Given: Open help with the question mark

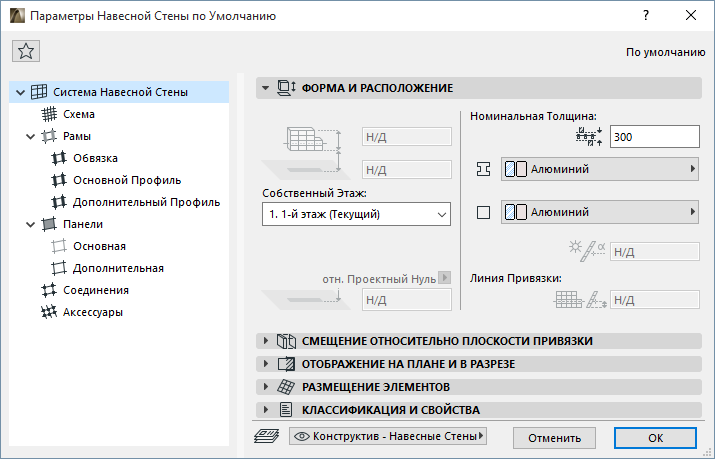Looking at the screenshot, I should 646,15.
